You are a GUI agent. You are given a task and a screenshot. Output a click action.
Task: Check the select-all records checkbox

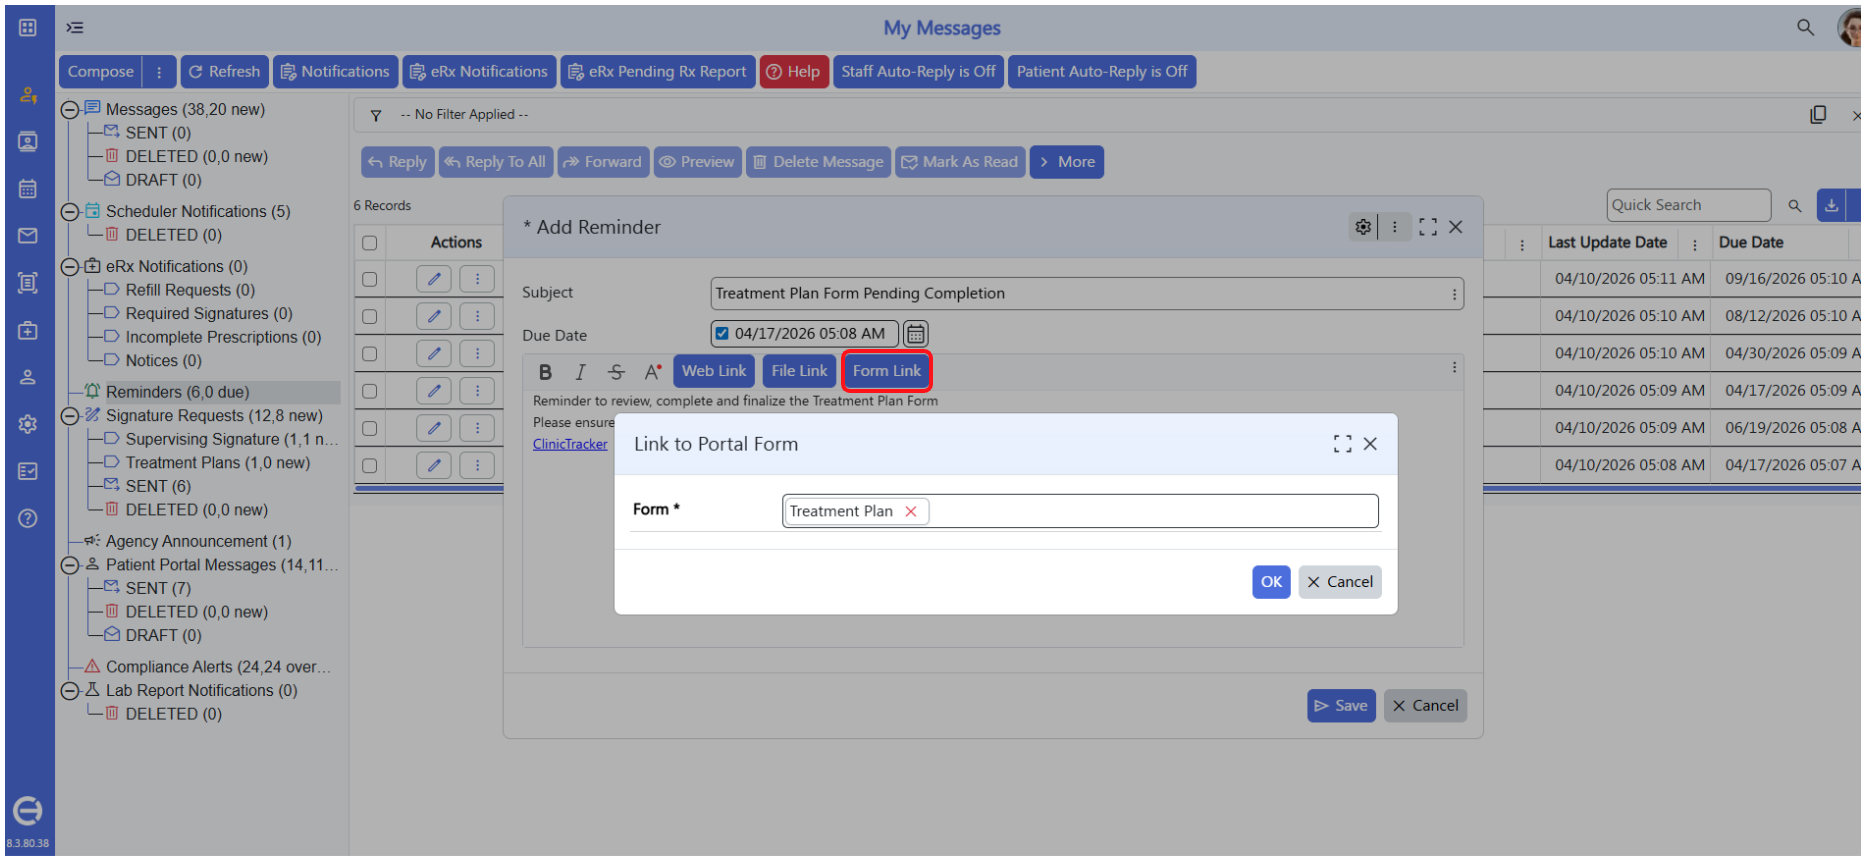pos(370,243)
